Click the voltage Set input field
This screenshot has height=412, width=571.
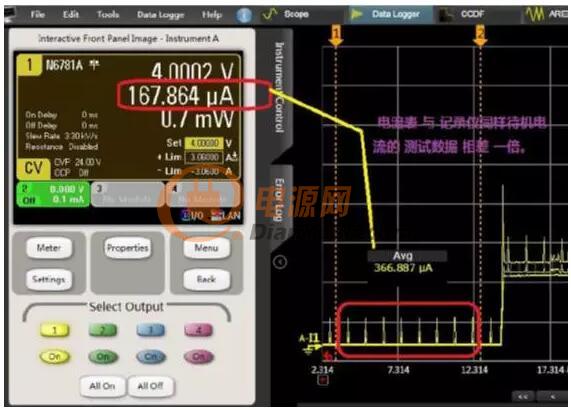pyautogui.click(x=204, y=143)
